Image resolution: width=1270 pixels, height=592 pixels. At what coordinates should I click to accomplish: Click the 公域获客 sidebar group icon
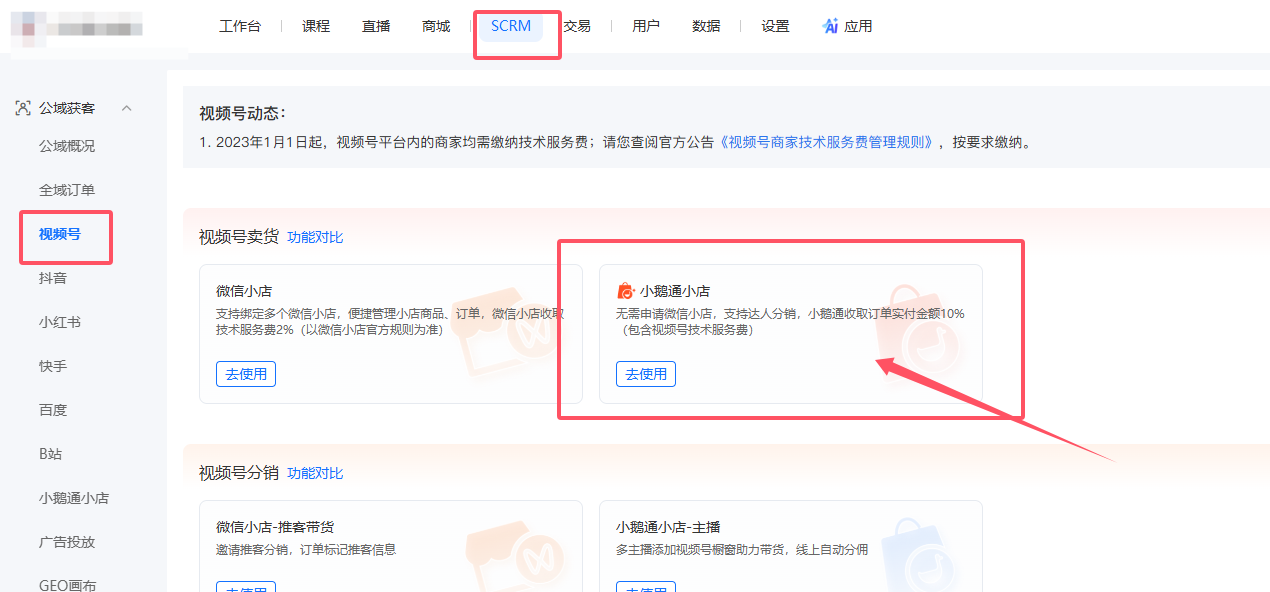click(x=23, y=108)
